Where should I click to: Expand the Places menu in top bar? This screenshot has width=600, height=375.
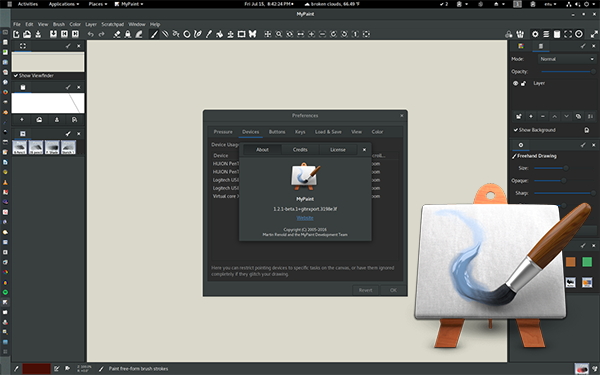coord(98,4)
